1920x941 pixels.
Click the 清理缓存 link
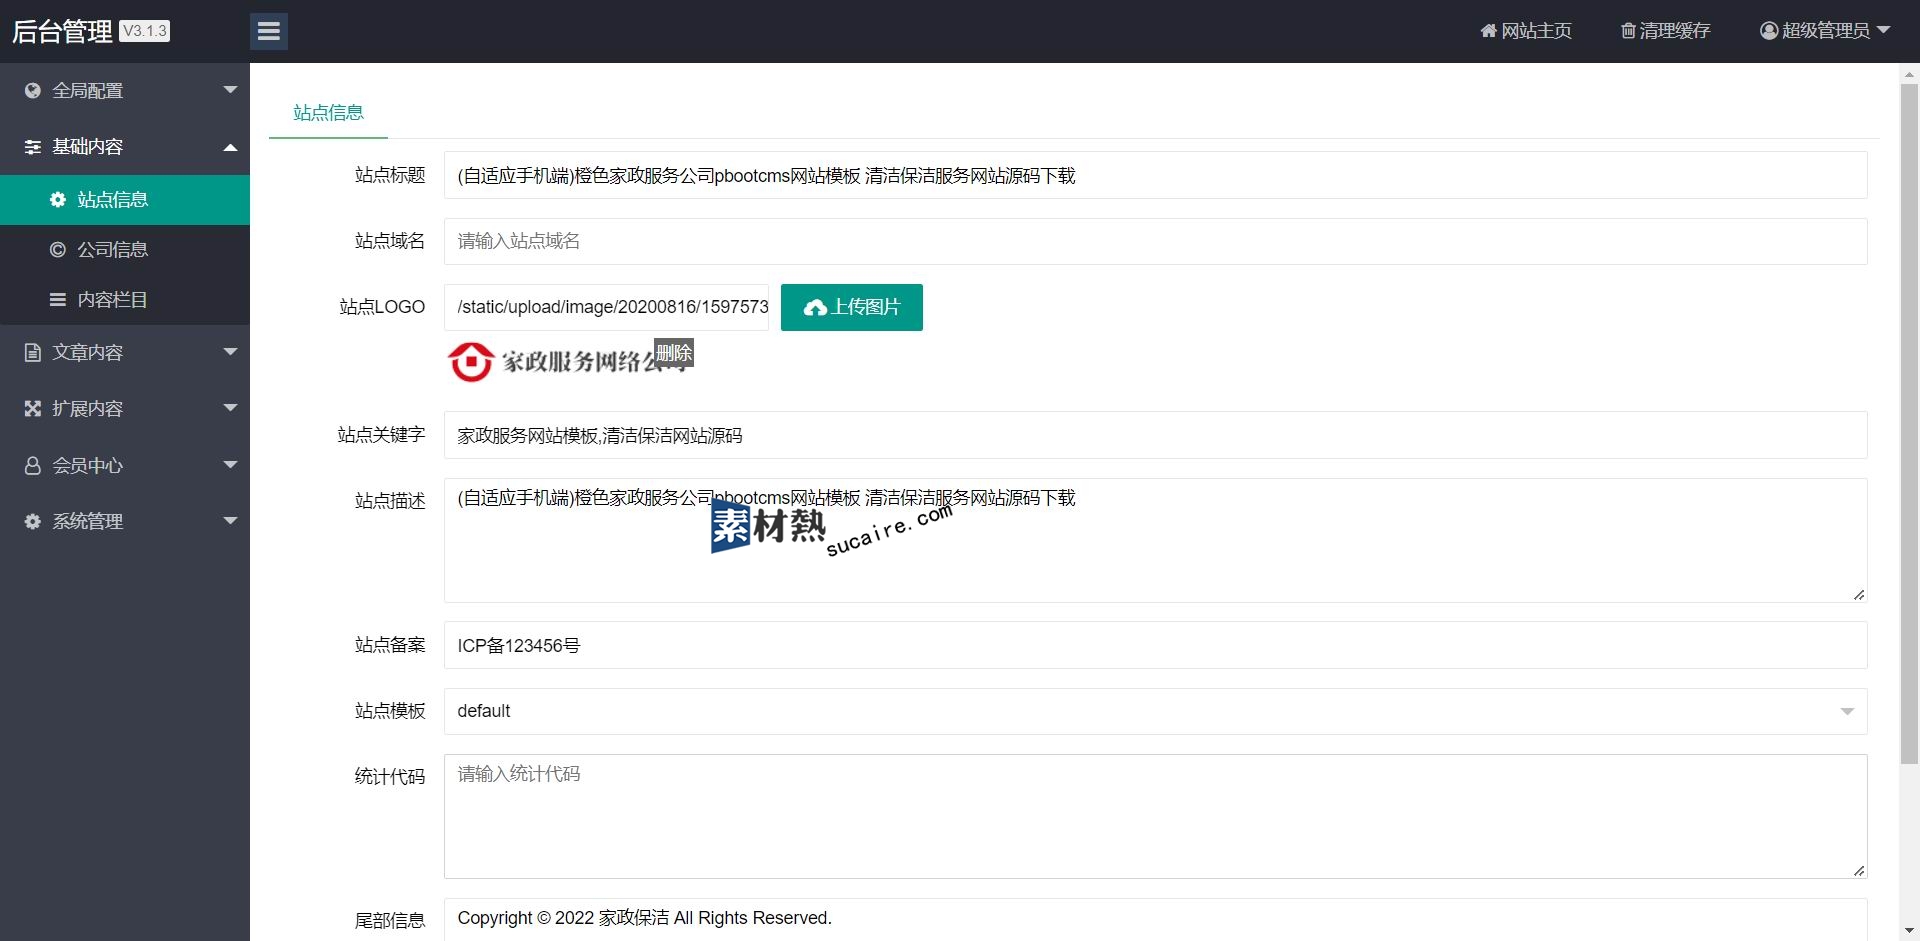coord(1666,31)
